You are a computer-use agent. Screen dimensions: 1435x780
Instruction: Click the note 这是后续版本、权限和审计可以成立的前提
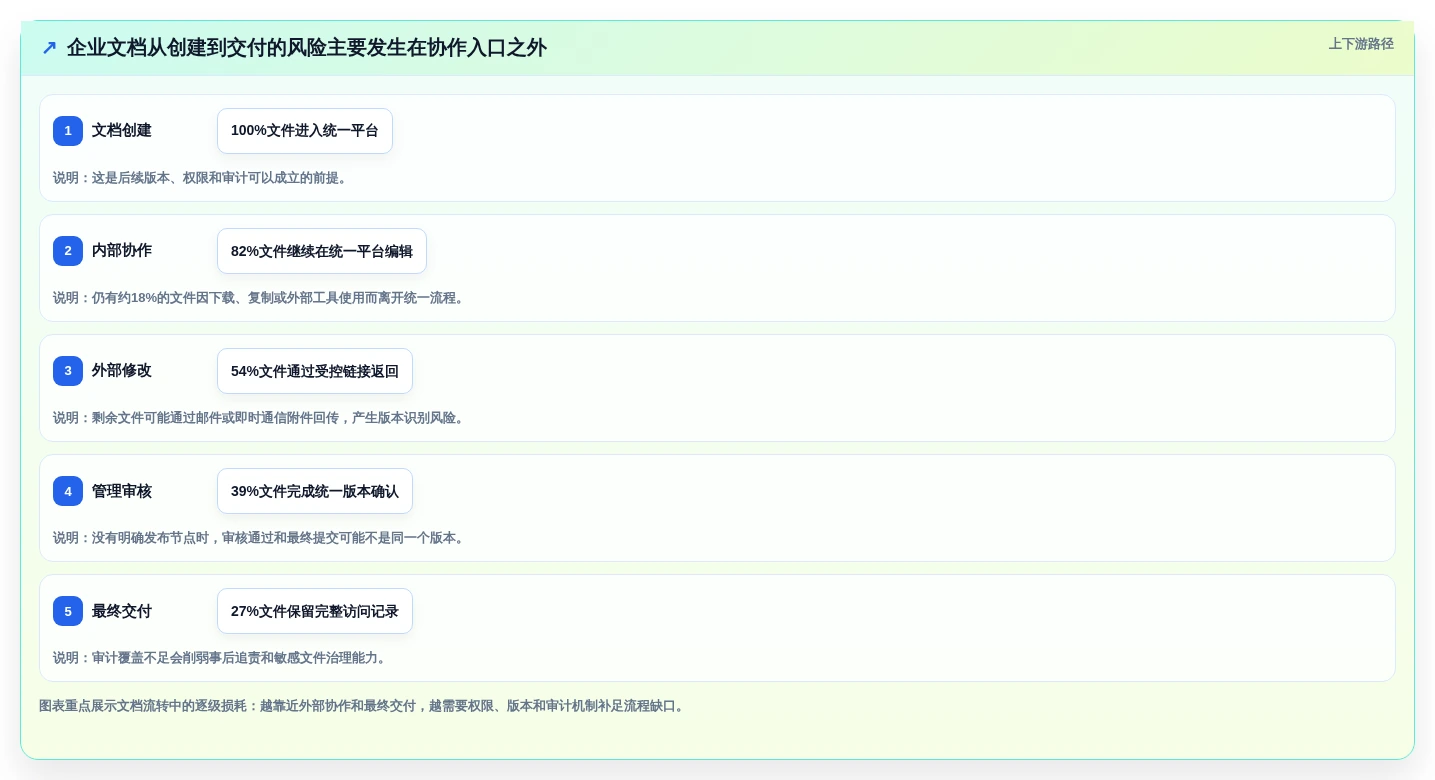point(202,178)
